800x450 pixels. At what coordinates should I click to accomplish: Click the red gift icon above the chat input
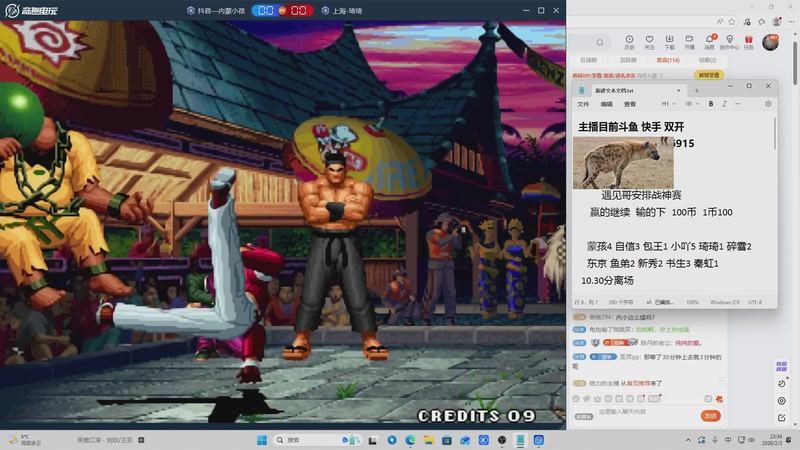(719, 398)
